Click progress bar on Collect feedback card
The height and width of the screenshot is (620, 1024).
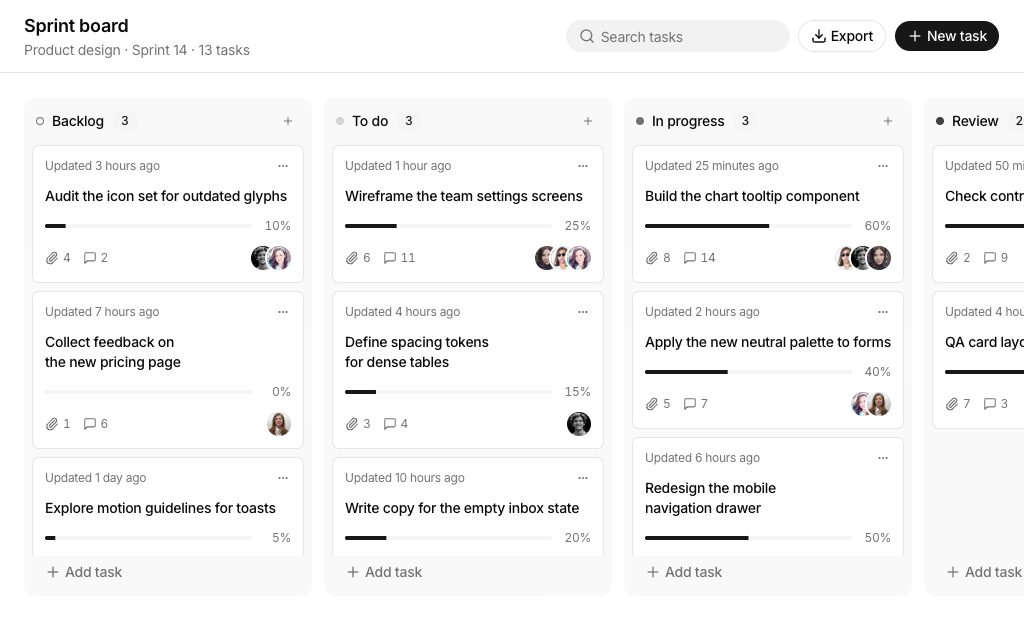148,392
